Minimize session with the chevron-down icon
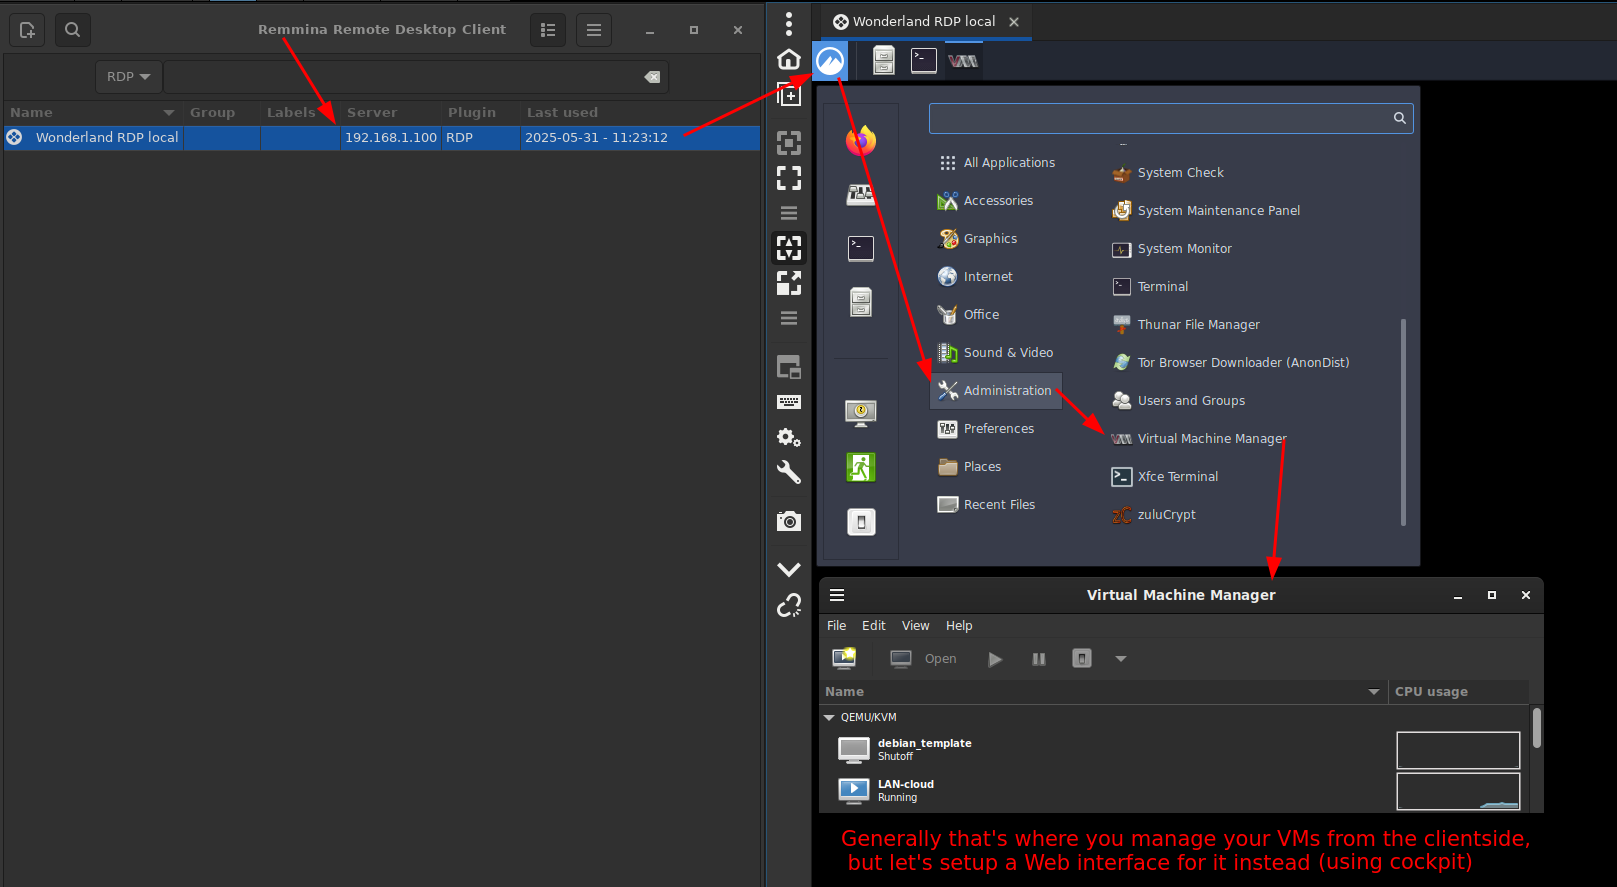This screenshot has height=887, width=1617. coord(789,569)
